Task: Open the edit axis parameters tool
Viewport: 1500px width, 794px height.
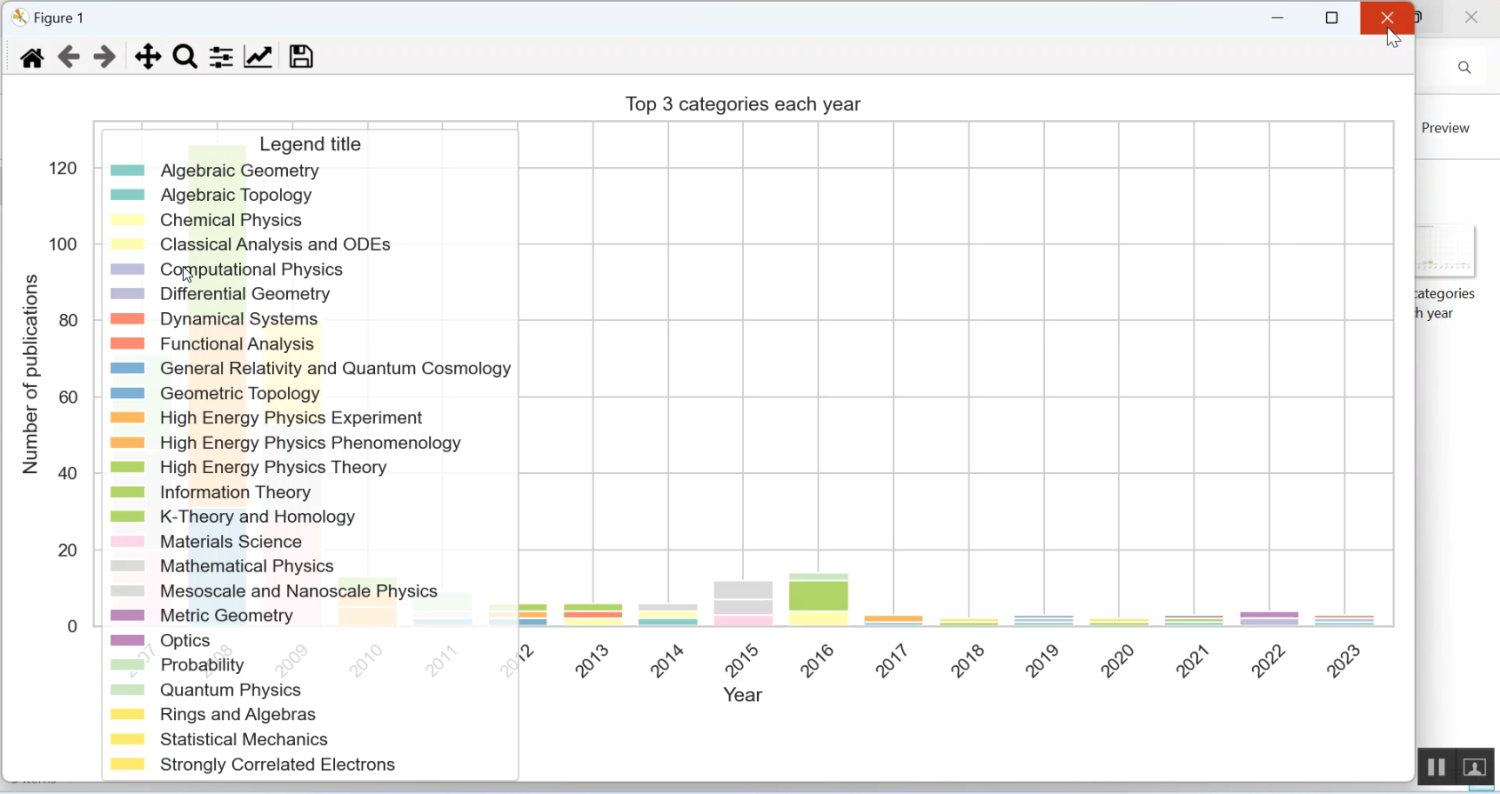Action: pyautogui.click(x=258, y=57)
